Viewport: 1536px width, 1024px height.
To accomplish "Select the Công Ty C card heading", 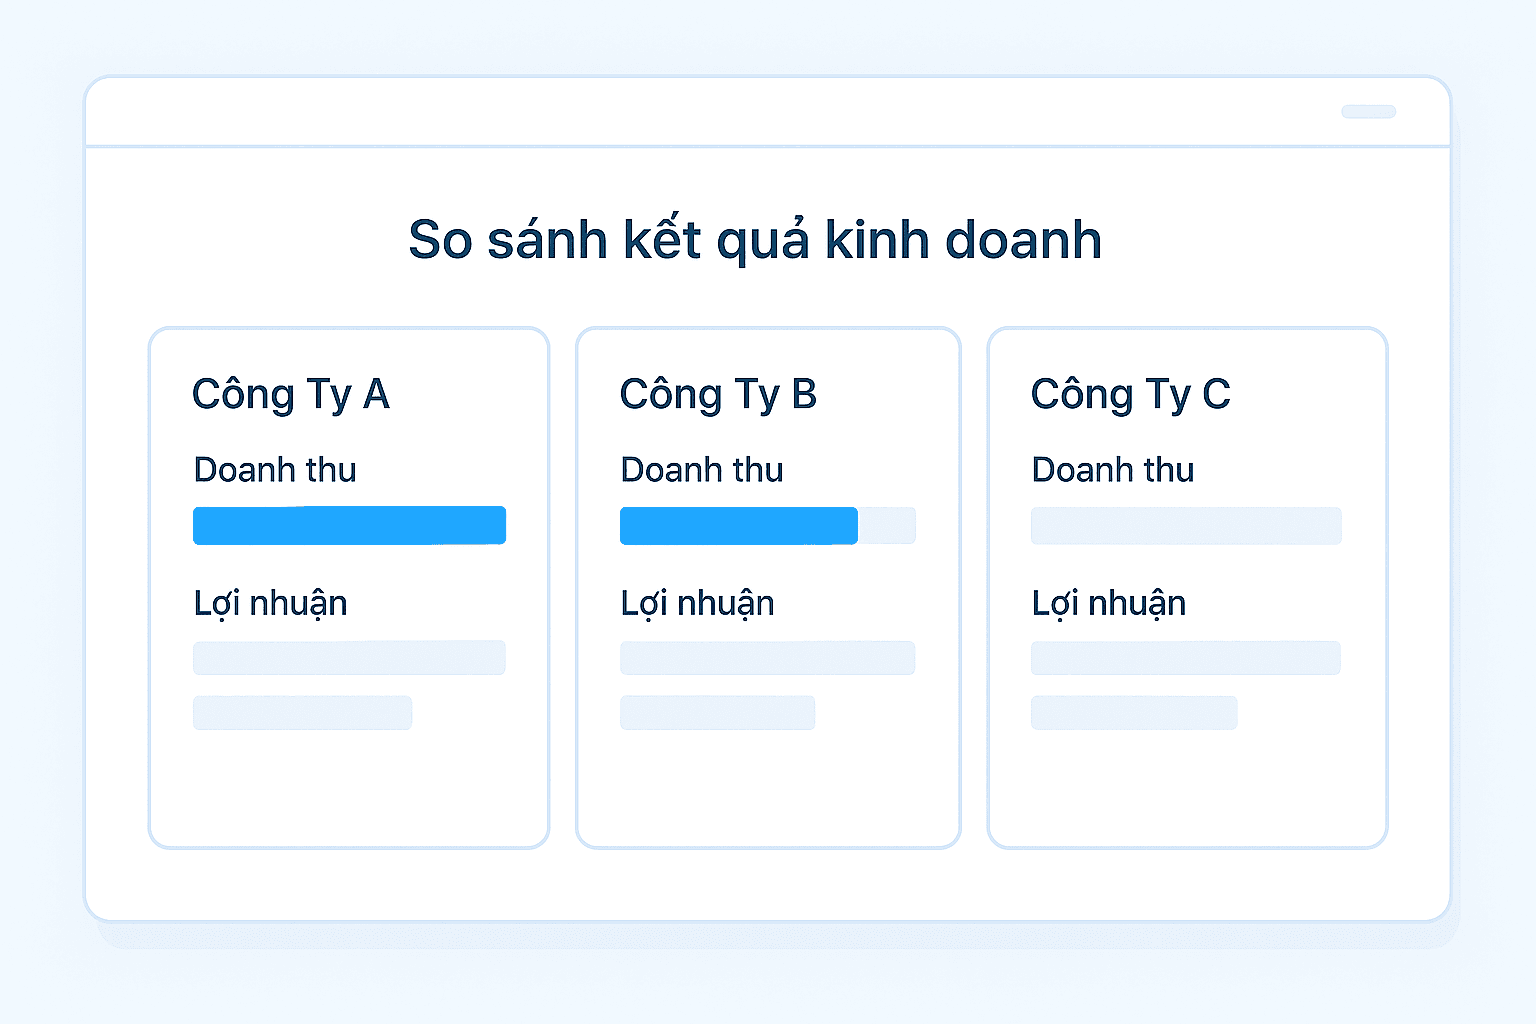I will tap(1130, 394).
